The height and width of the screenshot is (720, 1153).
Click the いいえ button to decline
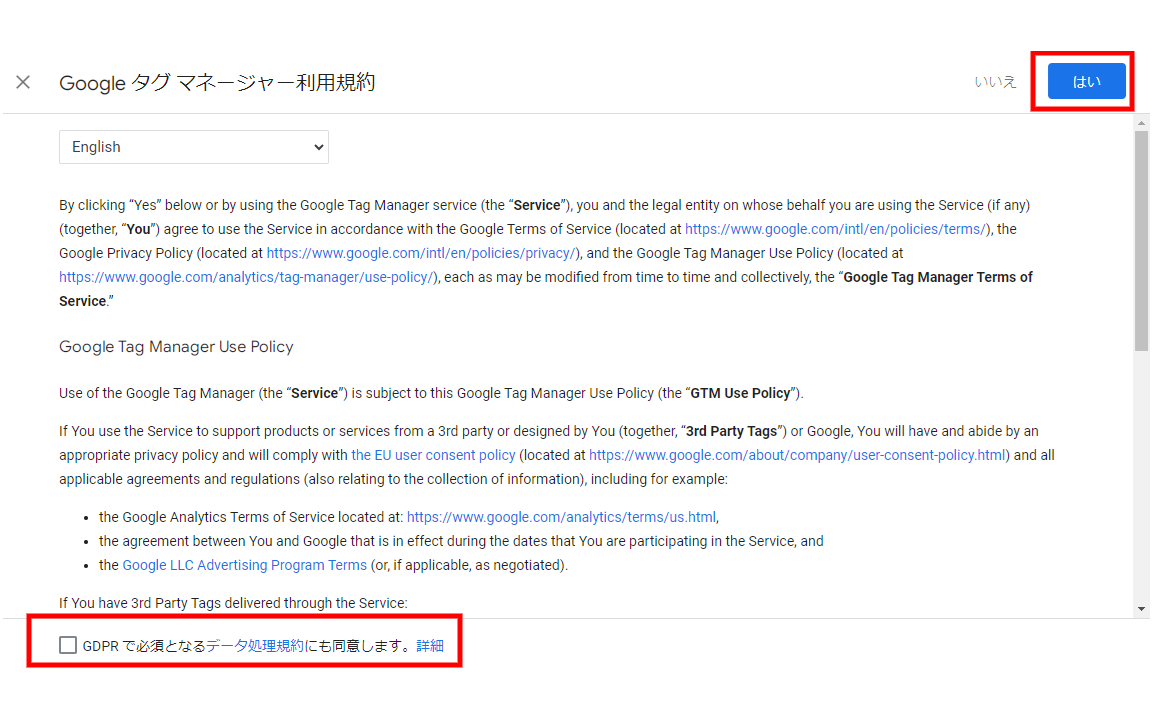coord(995,82)
